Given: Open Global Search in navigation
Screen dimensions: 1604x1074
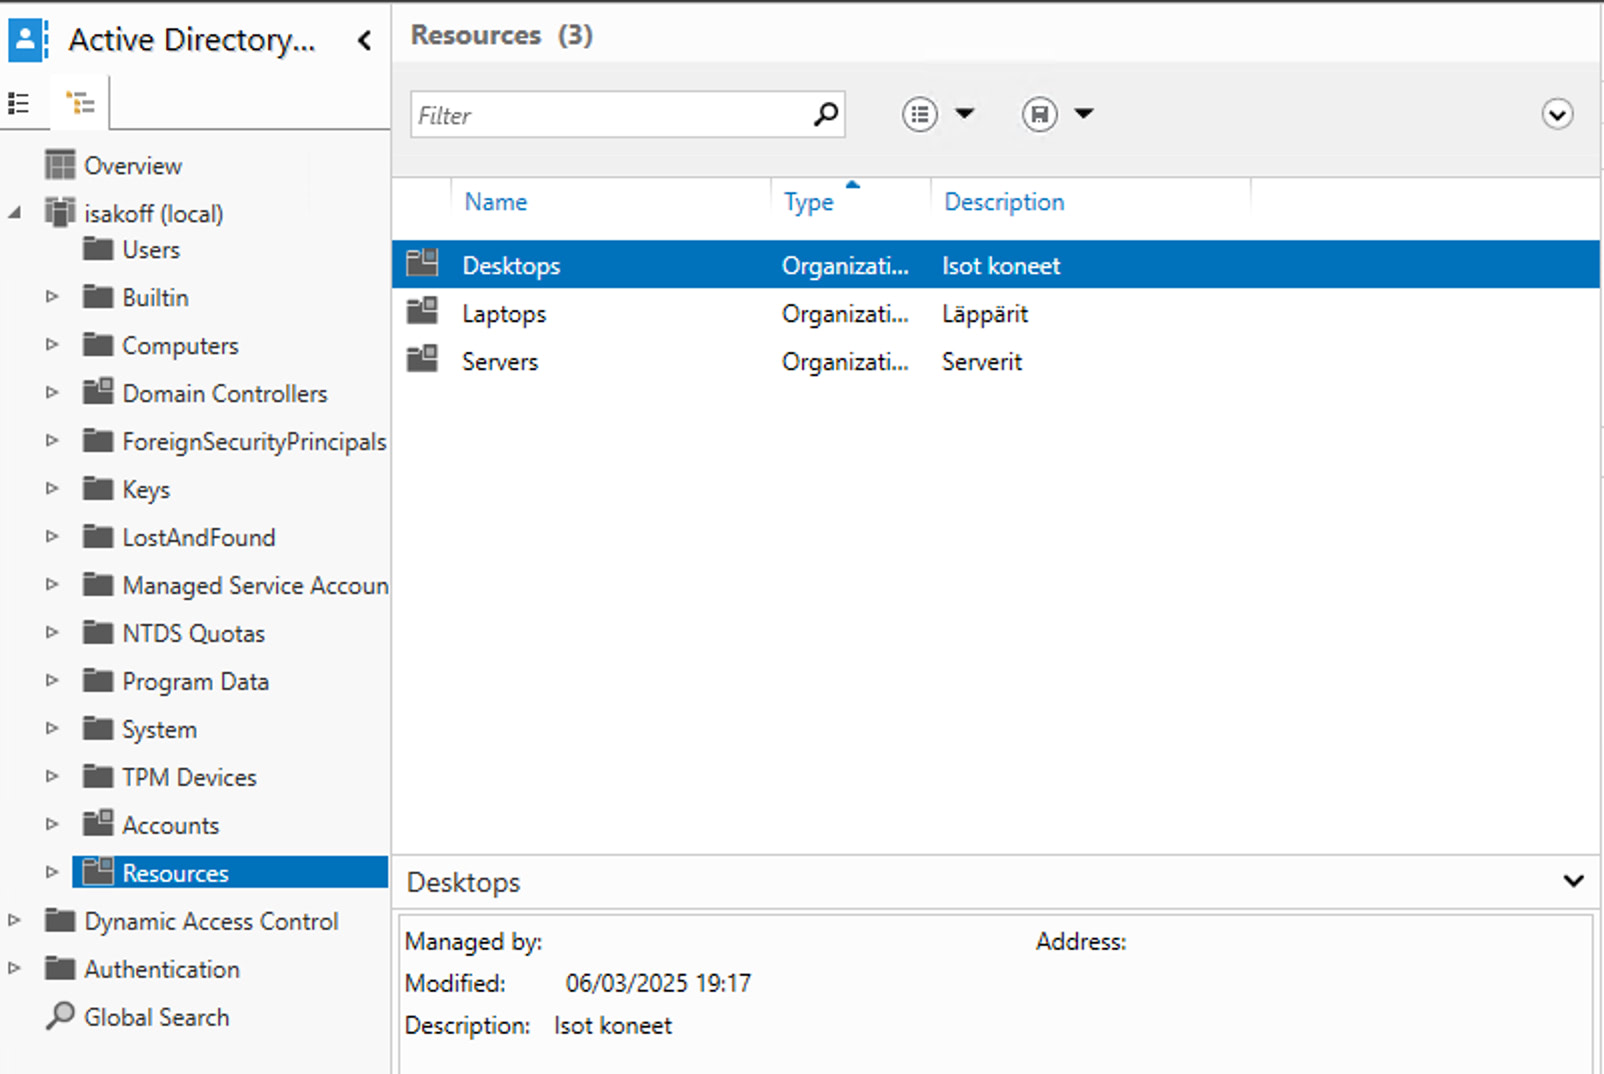Looking at the screenshot, I should pos(156,1017).
